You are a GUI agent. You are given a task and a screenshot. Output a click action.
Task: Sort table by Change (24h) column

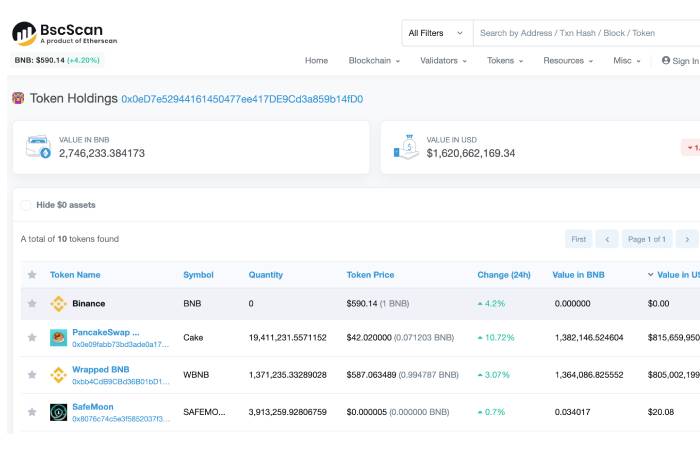(504, 275)
